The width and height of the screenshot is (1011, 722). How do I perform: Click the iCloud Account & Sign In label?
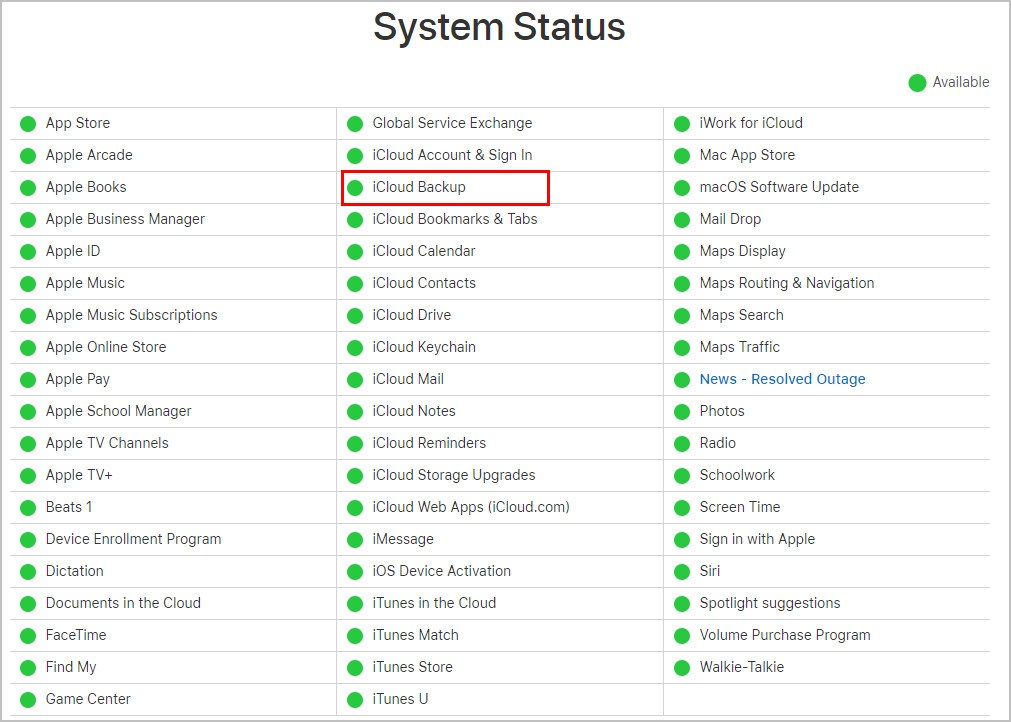(453, 155)
